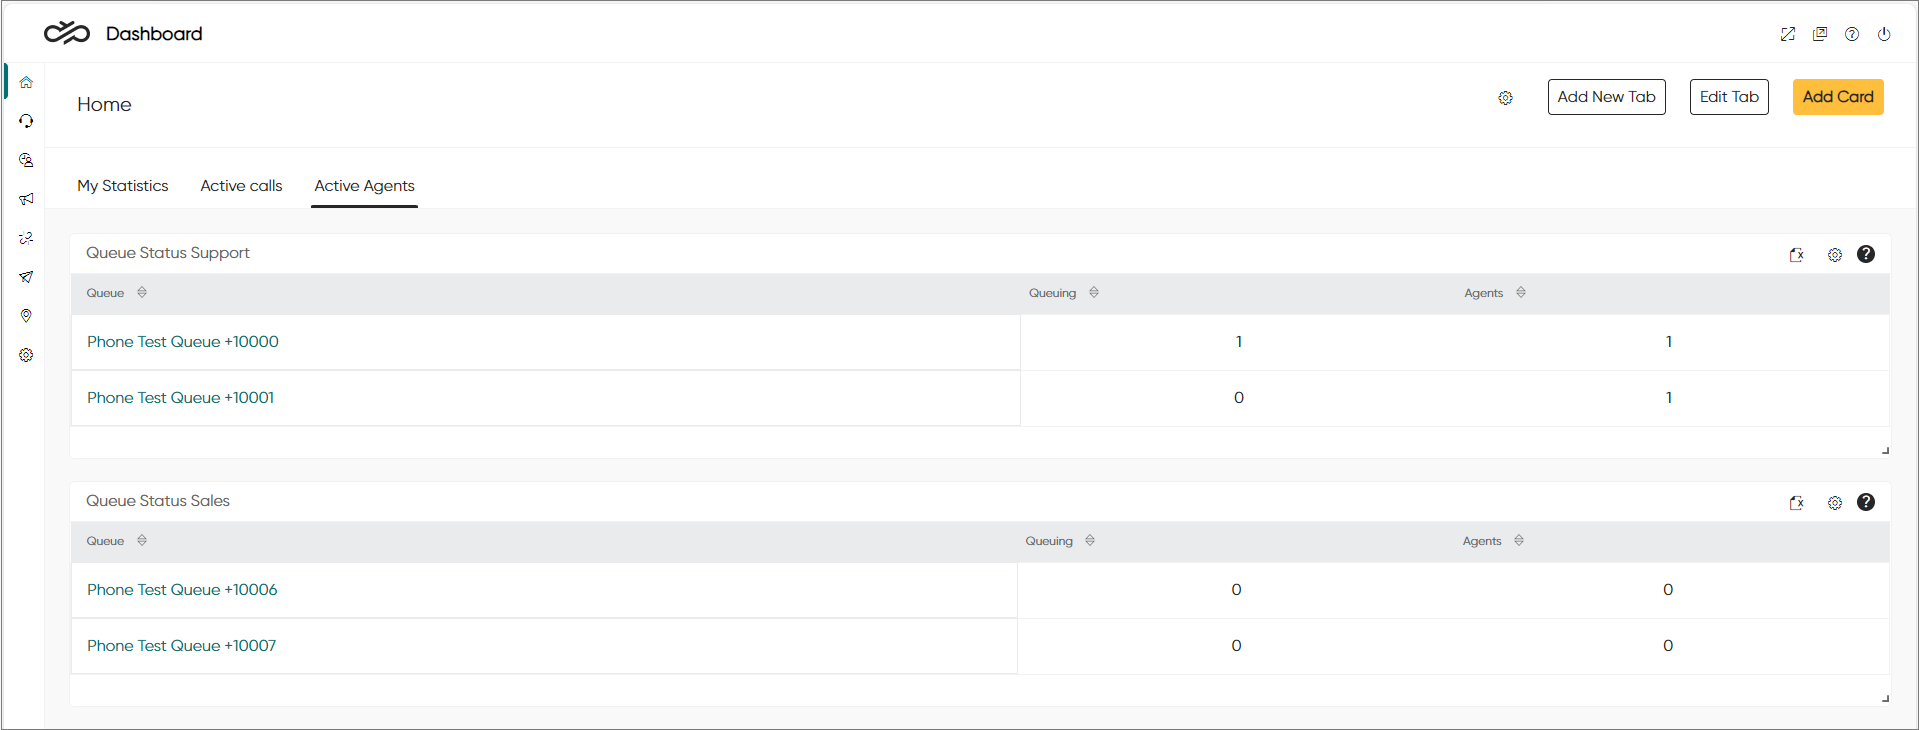Click Queuing value for Queue +10001

point(1239,398)
